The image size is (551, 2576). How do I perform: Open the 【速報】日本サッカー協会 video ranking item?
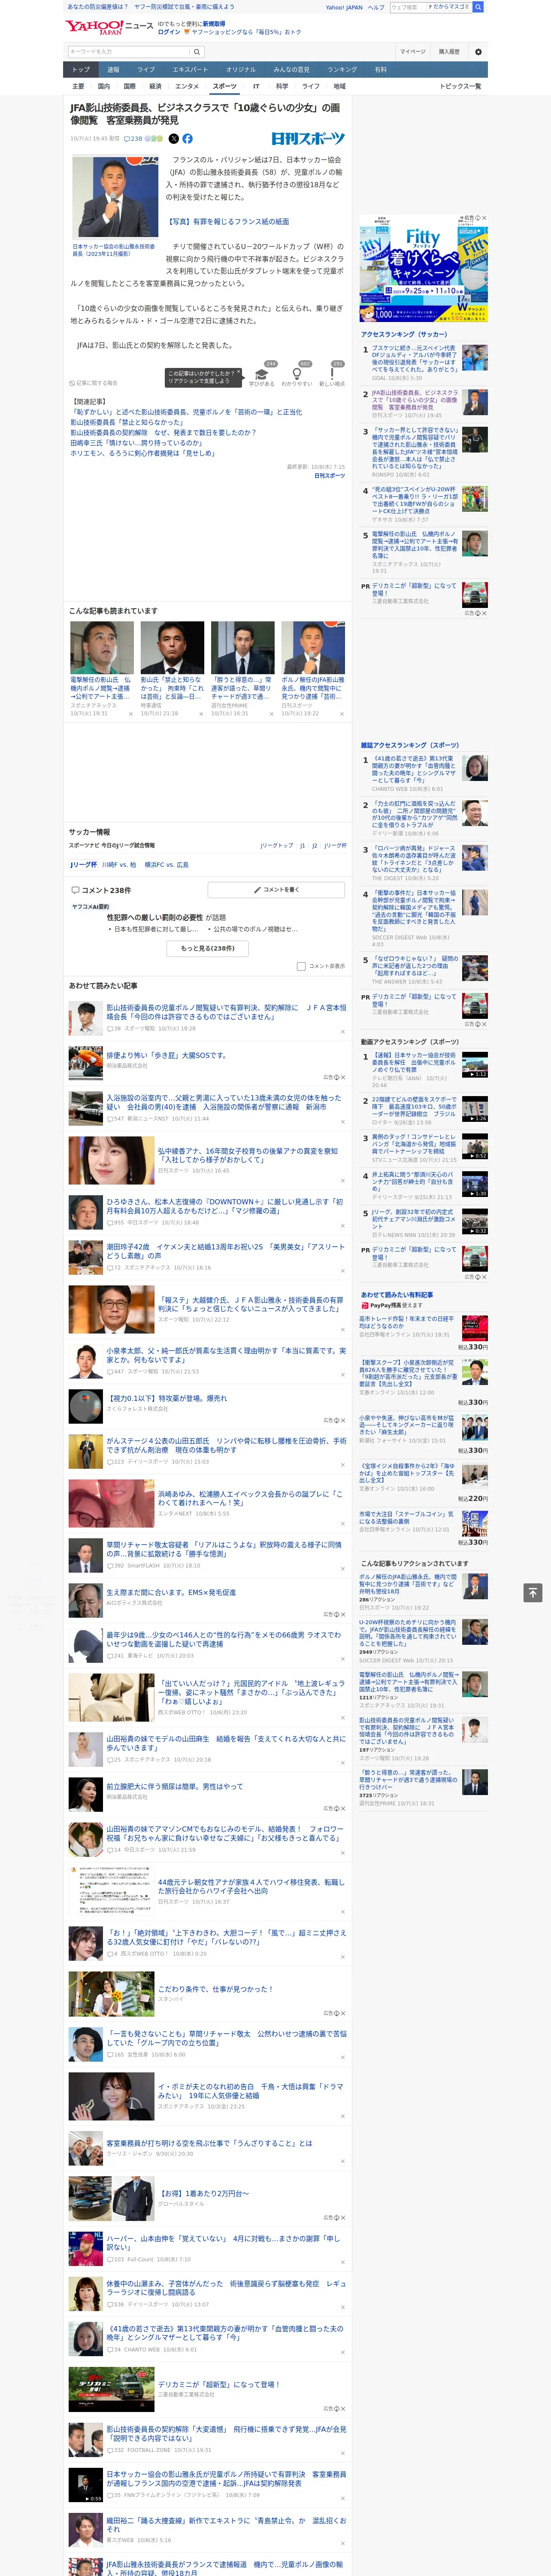point(415,1063)
